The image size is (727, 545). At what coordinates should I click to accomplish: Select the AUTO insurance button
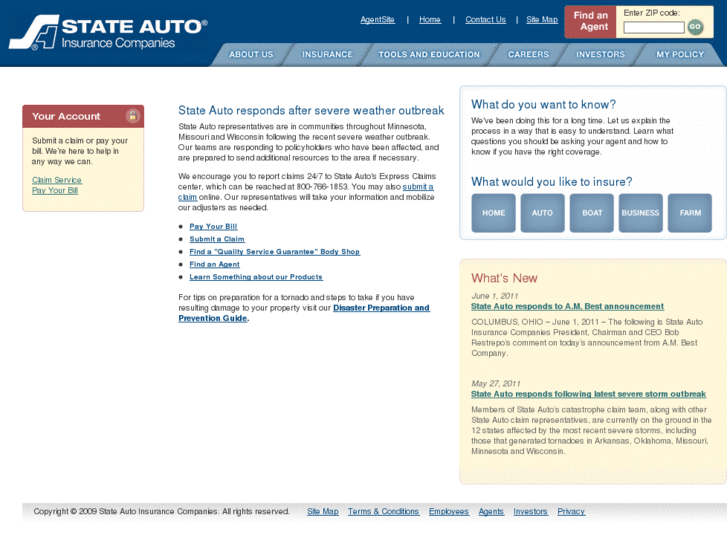tap(542, 213)
